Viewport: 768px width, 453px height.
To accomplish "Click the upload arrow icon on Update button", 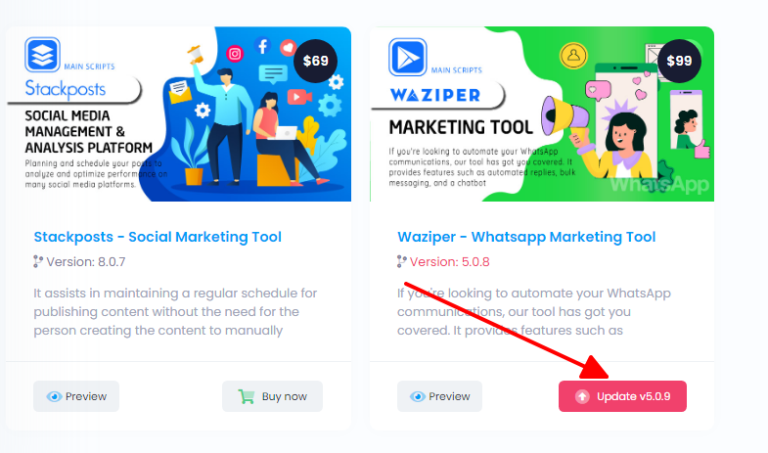I will [582, 396].
